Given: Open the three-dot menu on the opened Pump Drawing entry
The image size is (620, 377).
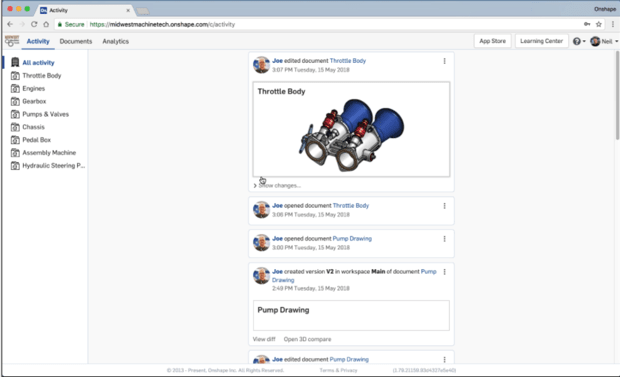Looking at the screenshot, I should (x=444, y=239).
